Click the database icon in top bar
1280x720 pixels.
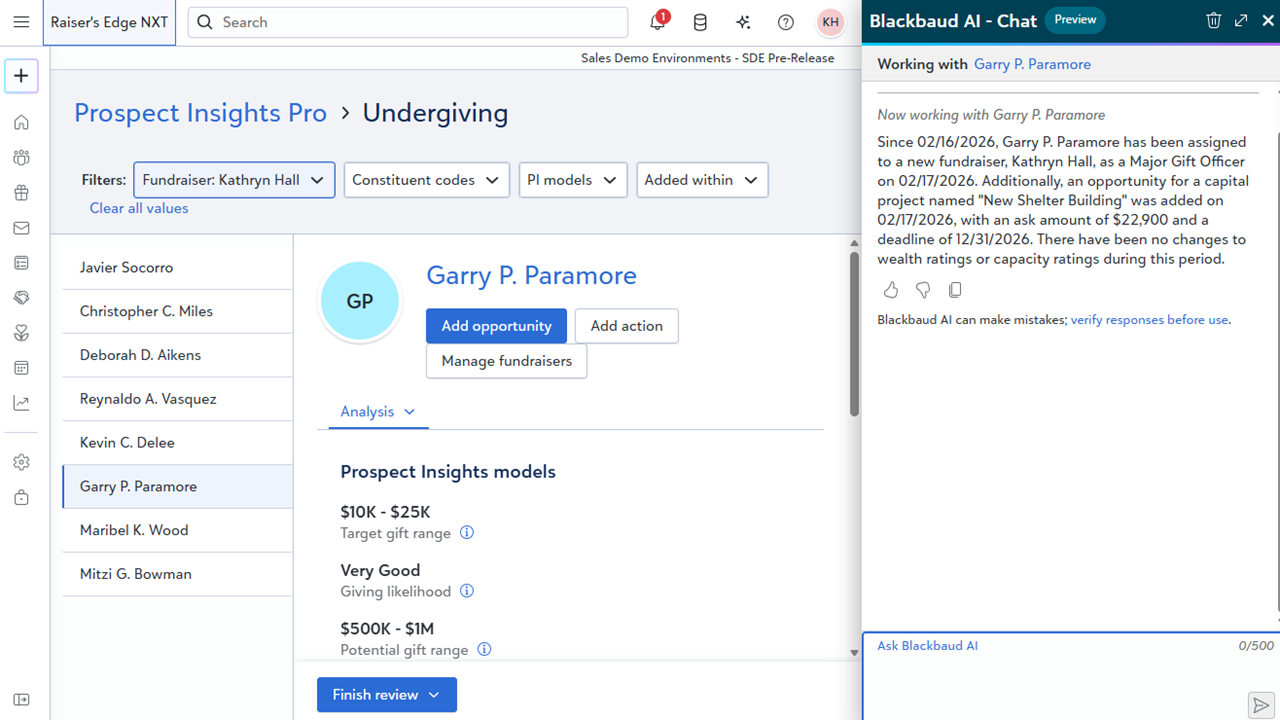700,22
